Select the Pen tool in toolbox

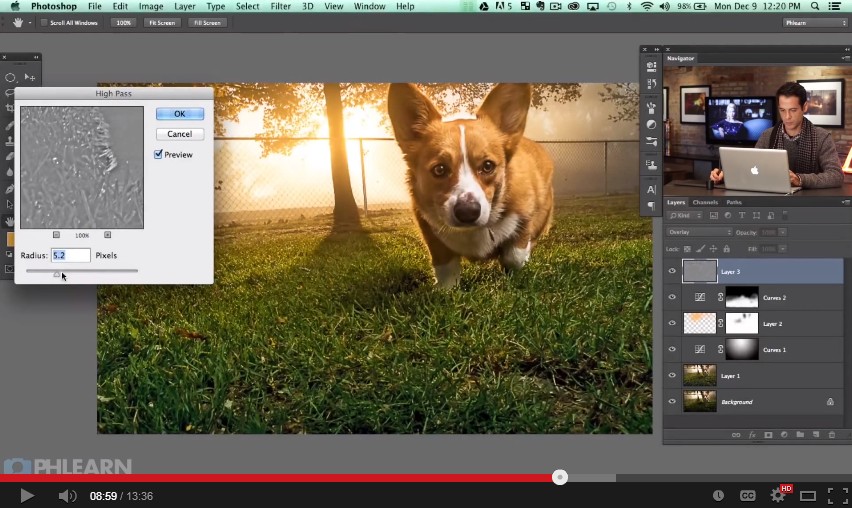(x=9, y=189)
